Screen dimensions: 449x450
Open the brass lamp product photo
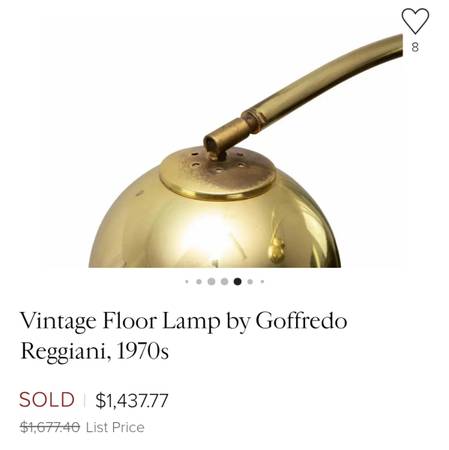[224, 141]
